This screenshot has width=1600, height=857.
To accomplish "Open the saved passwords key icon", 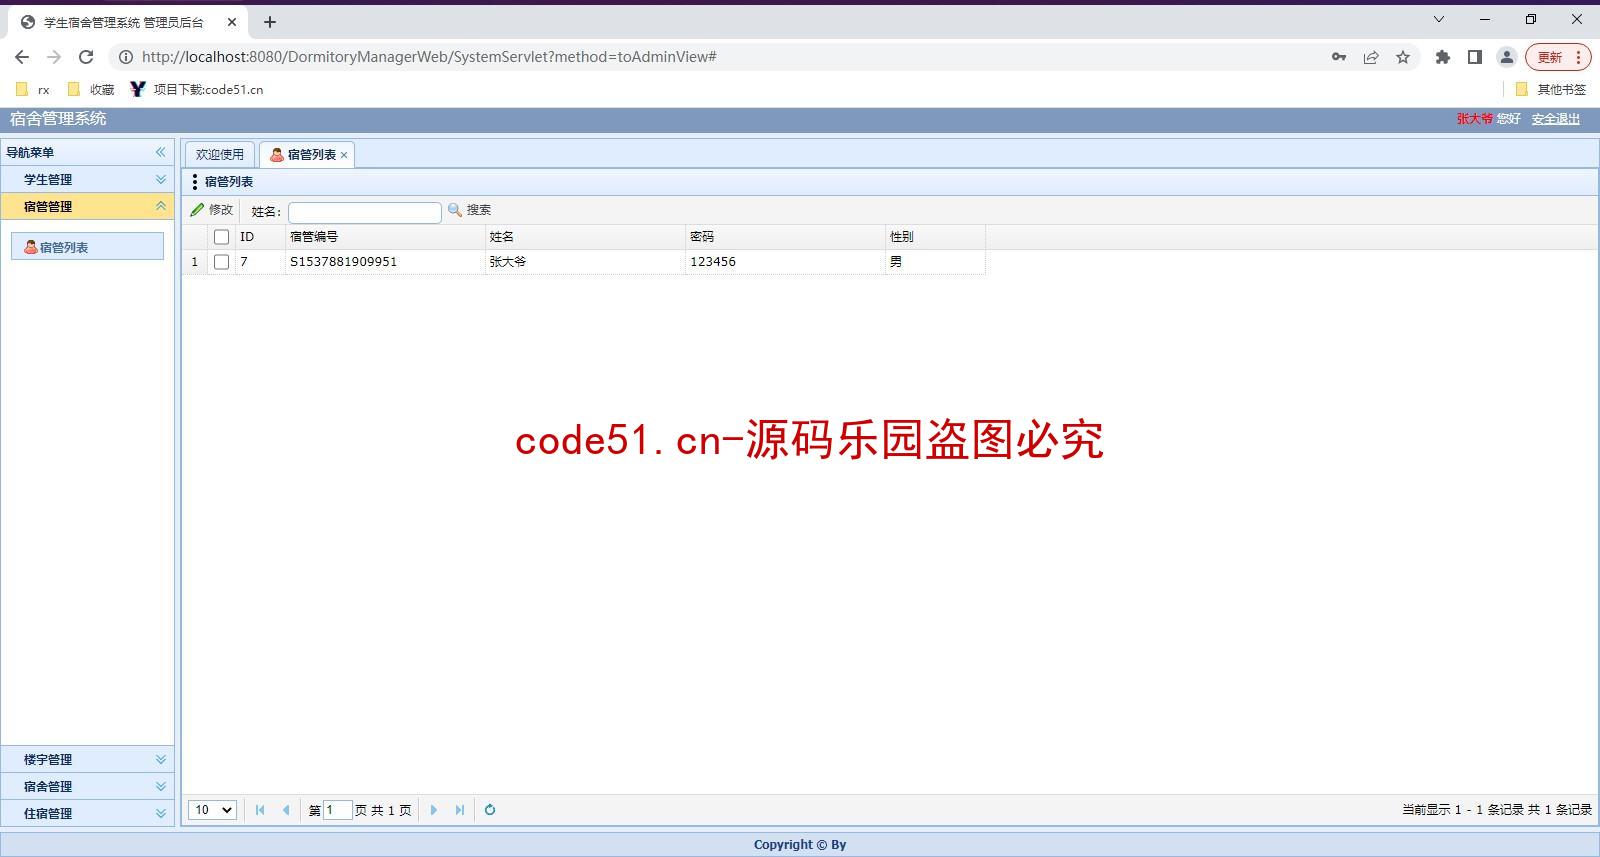I will tap(1339, 57).
